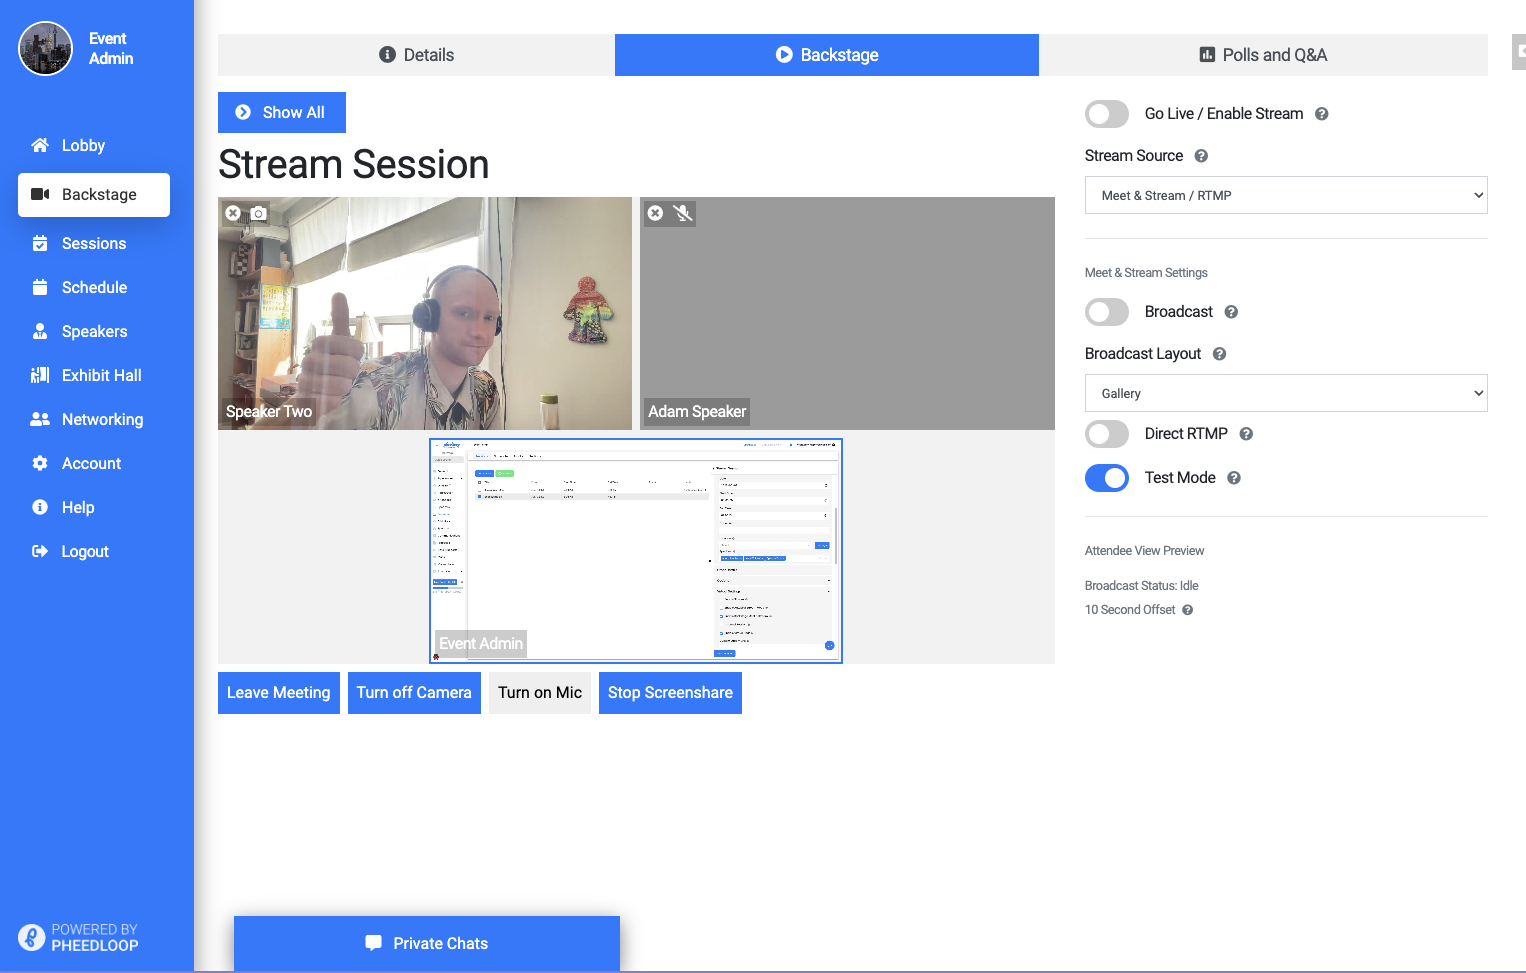Change Broadcast Layout from Gallery dropdown
The image size is (1526, 973).
coord(1285,393)
